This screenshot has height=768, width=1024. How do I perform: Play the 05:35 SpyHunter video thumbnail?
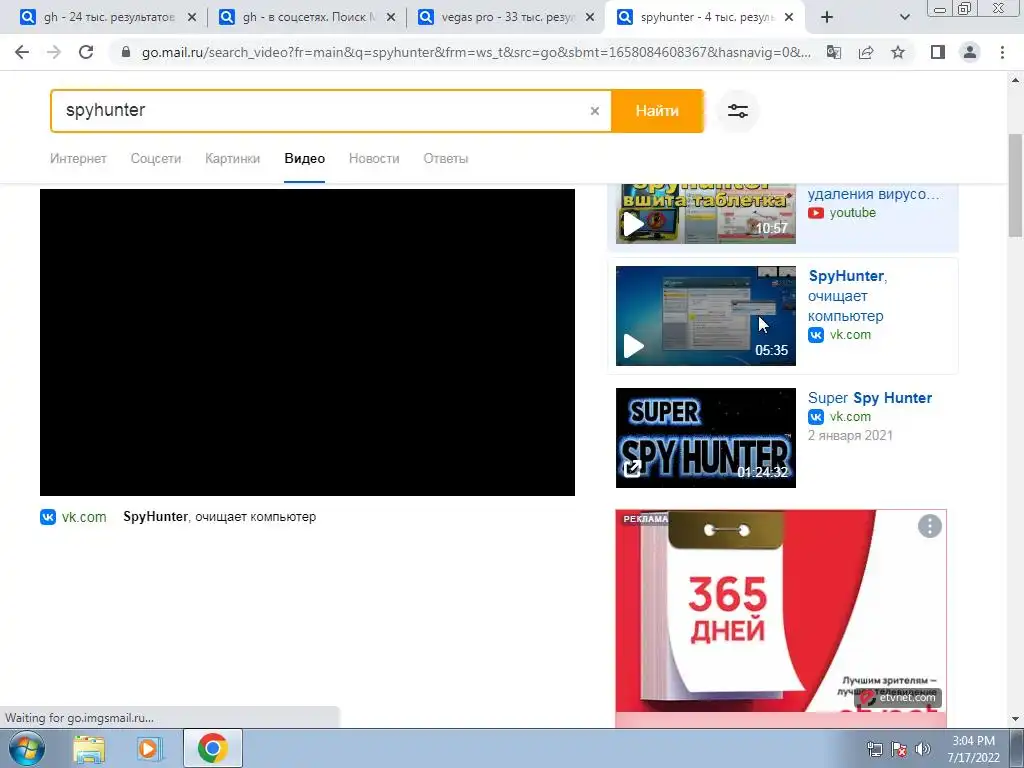[705, 315]
